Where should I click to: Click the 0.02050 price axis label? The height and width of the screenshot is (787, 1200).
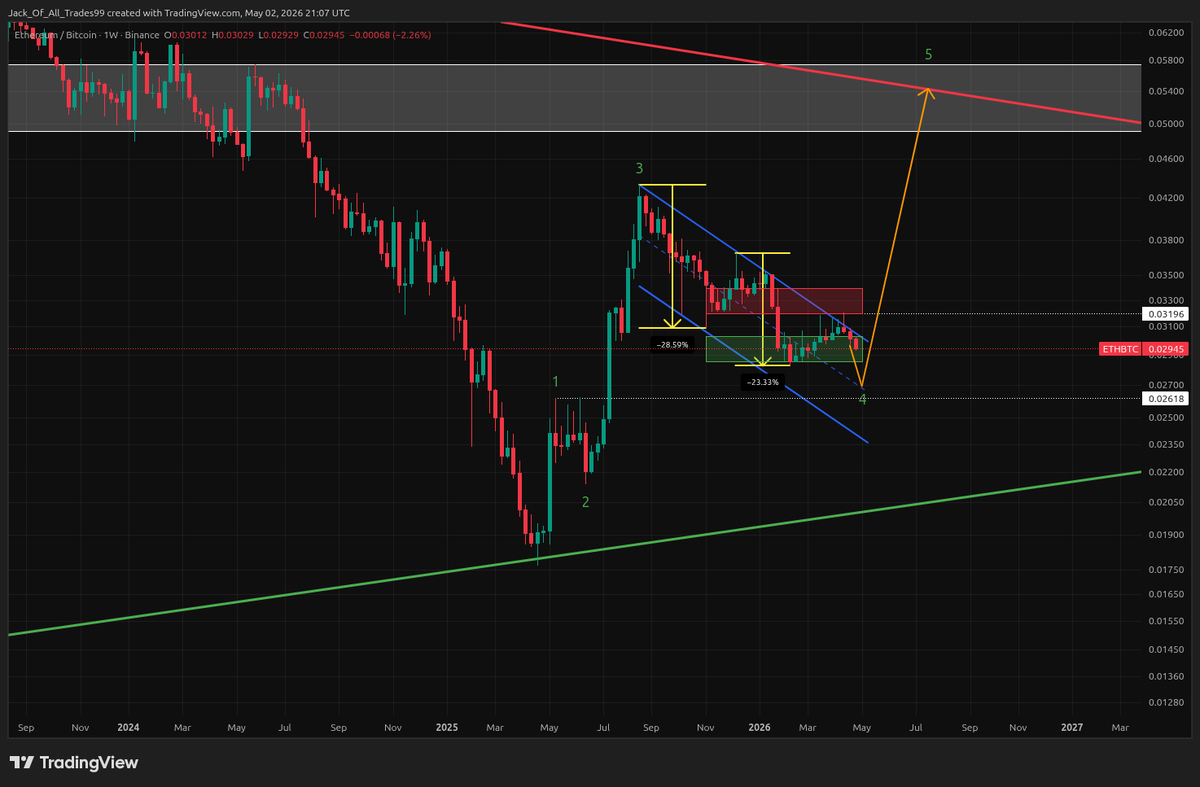[x=1165, y=502]
